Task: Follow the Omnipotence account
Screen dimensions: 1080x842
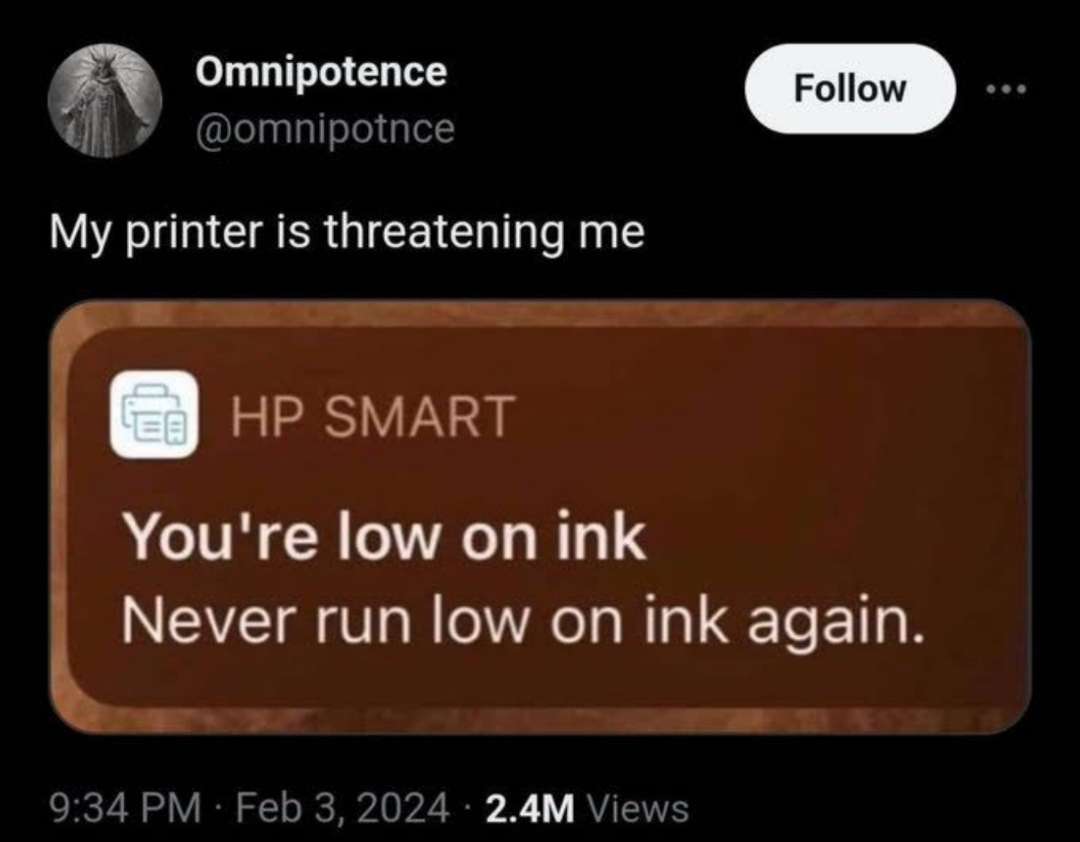Action: click(850, 88)
